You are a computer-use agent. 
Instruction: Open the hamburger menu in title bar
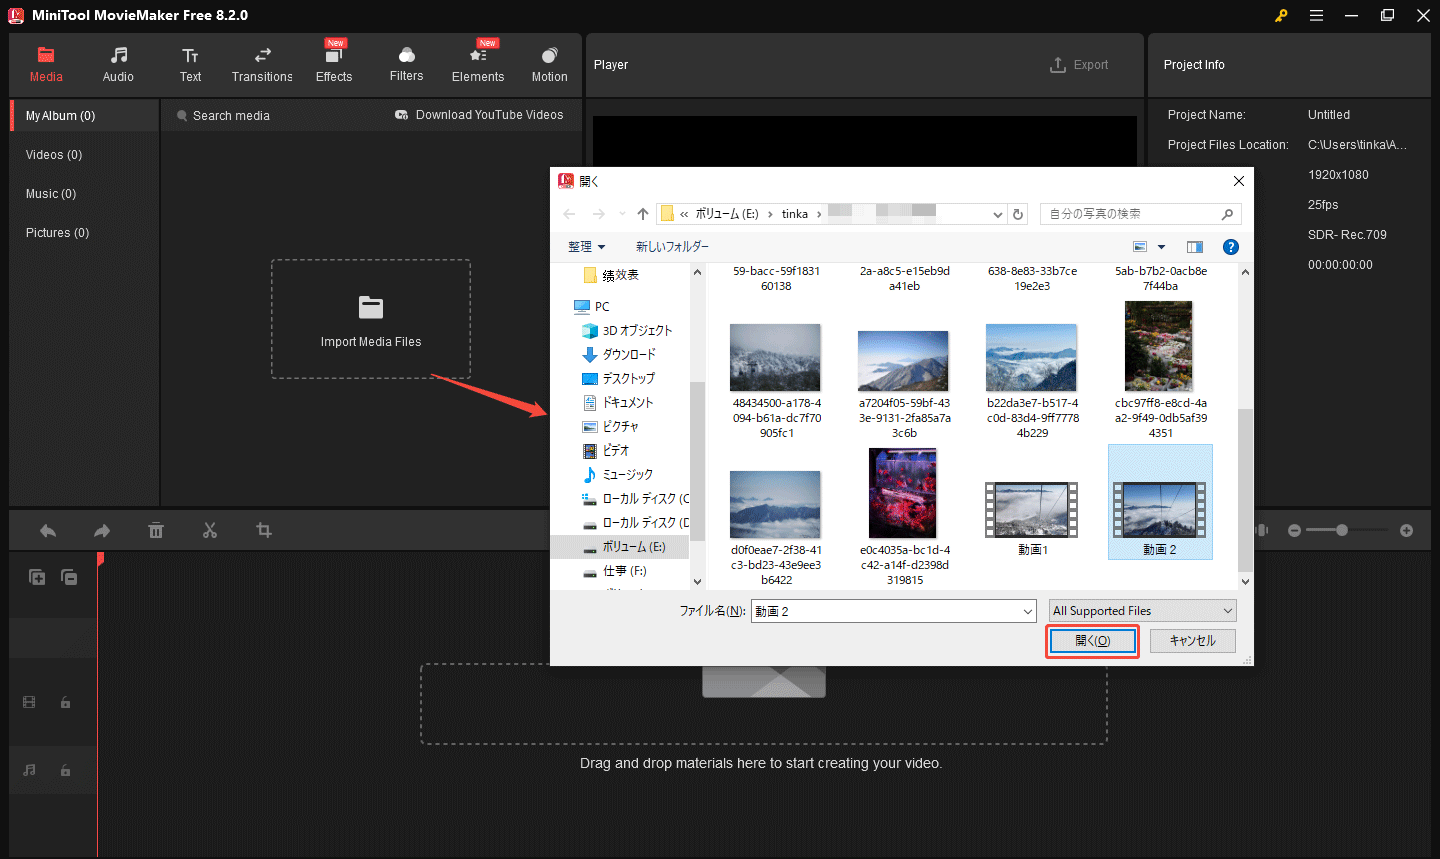[1316, 15]
